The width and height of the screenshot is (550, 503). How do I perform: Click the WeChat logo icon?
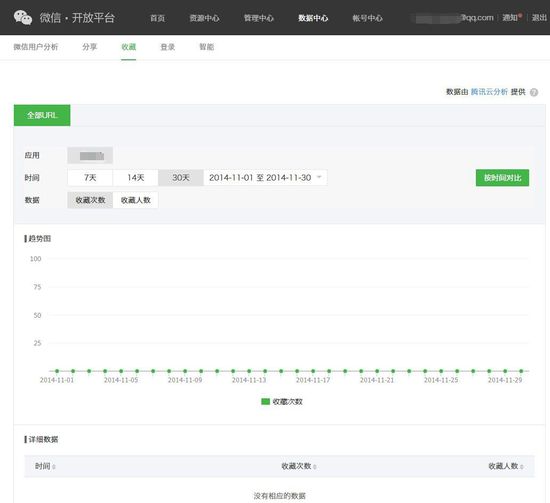23,18
